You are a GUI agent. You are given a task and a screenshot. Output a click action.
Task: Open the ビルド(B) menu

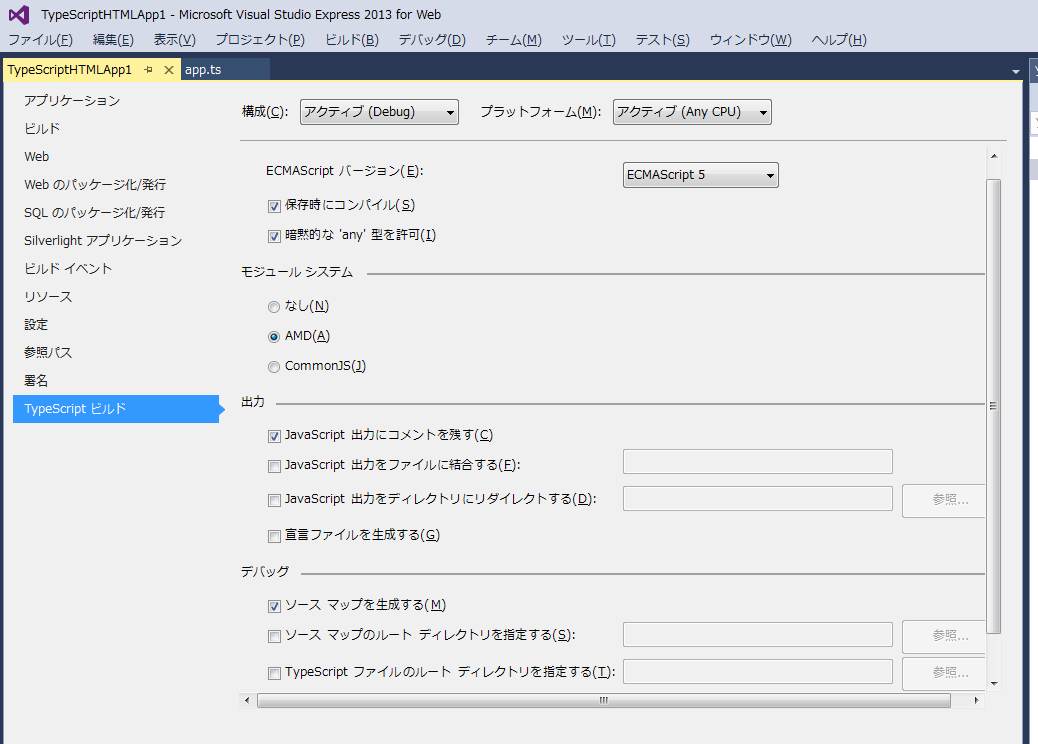352,40
